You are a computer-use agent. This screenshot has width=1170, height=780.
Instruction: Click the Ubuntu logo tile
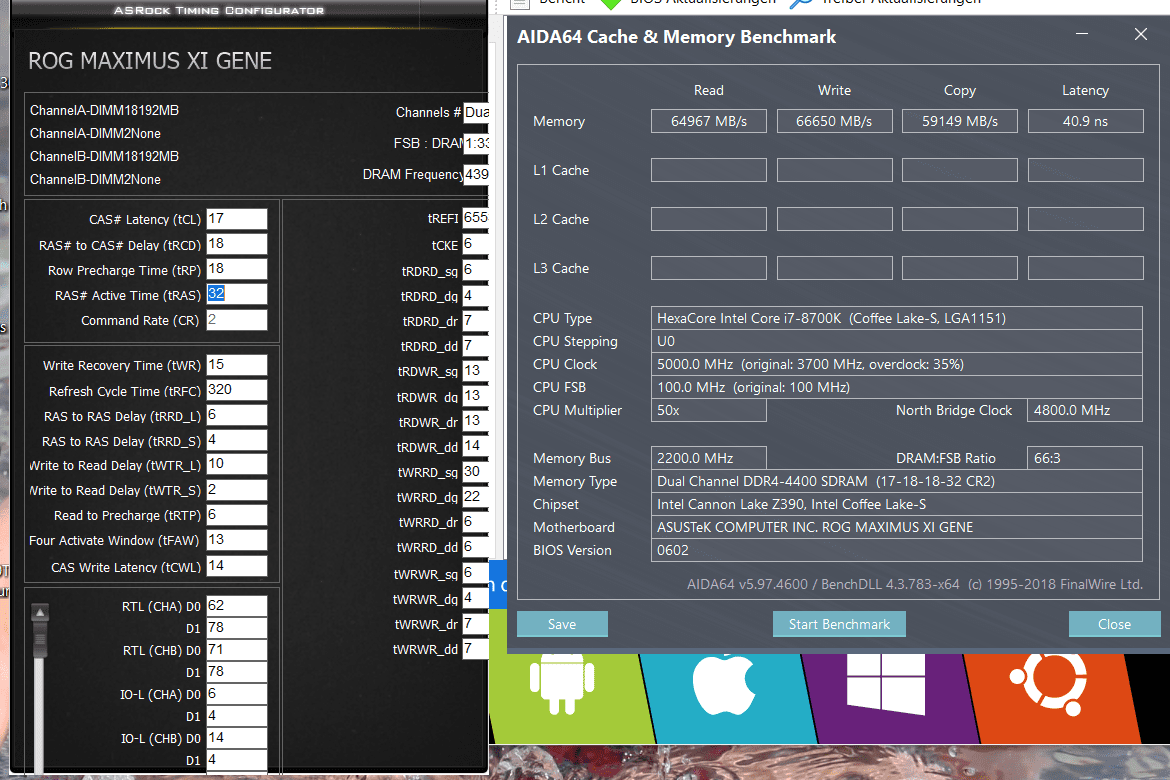pos(1048,683)
